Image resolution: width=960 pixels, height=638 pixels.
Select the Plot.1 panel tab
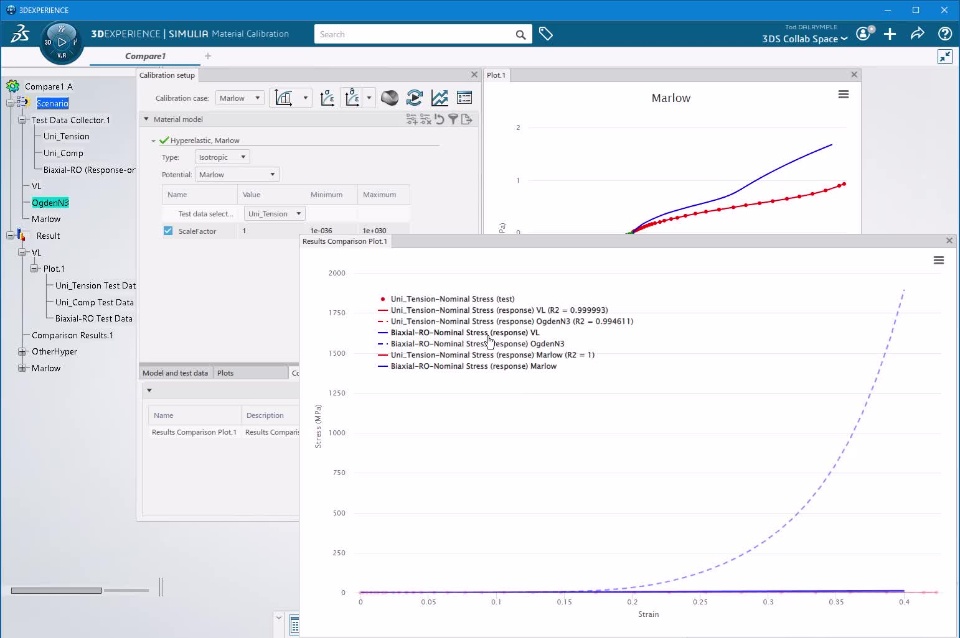click(x=496, y=75)
